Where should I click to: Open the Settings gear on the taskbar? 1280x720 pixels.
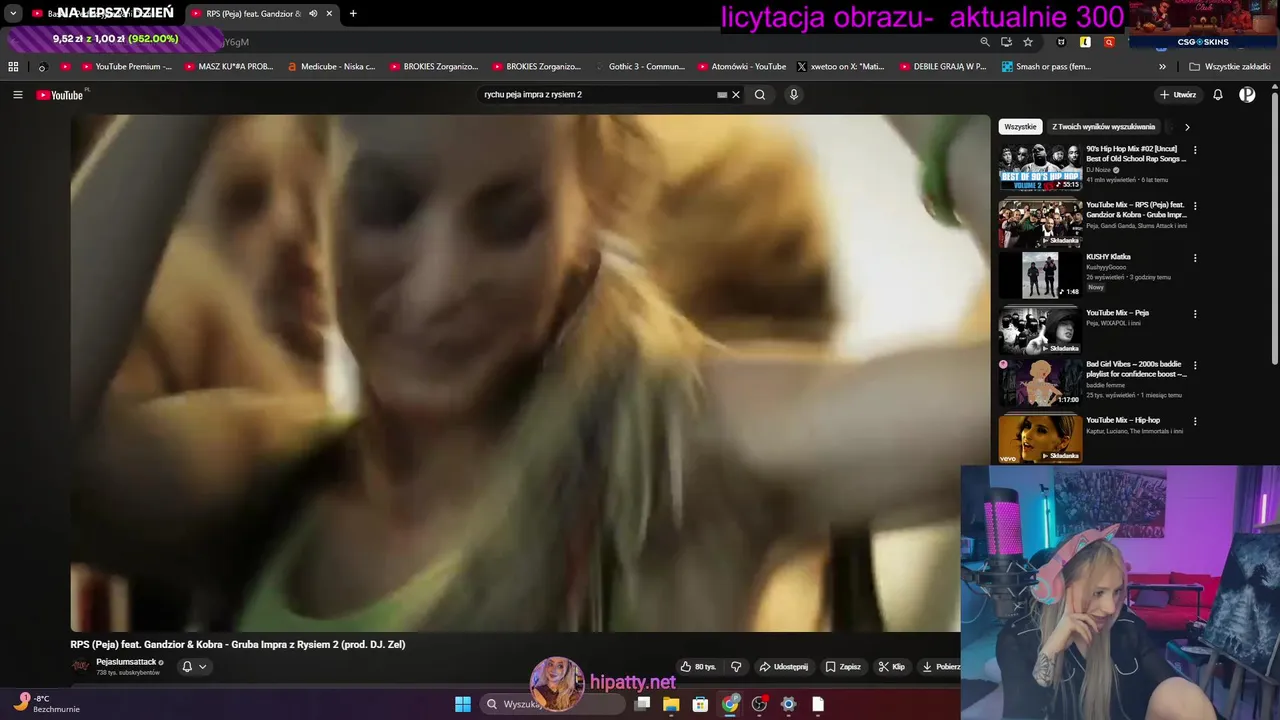[788, 704]
